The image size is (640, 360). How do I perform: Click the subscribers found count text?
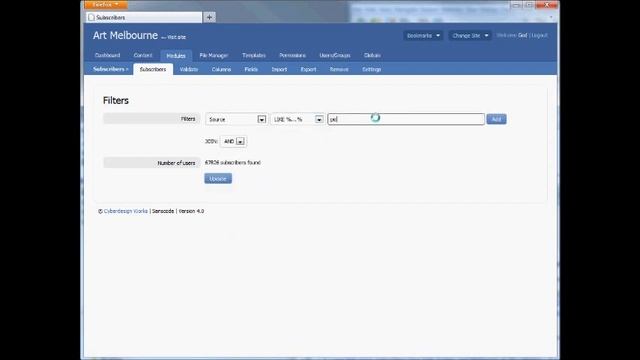(x=233, y=162)
